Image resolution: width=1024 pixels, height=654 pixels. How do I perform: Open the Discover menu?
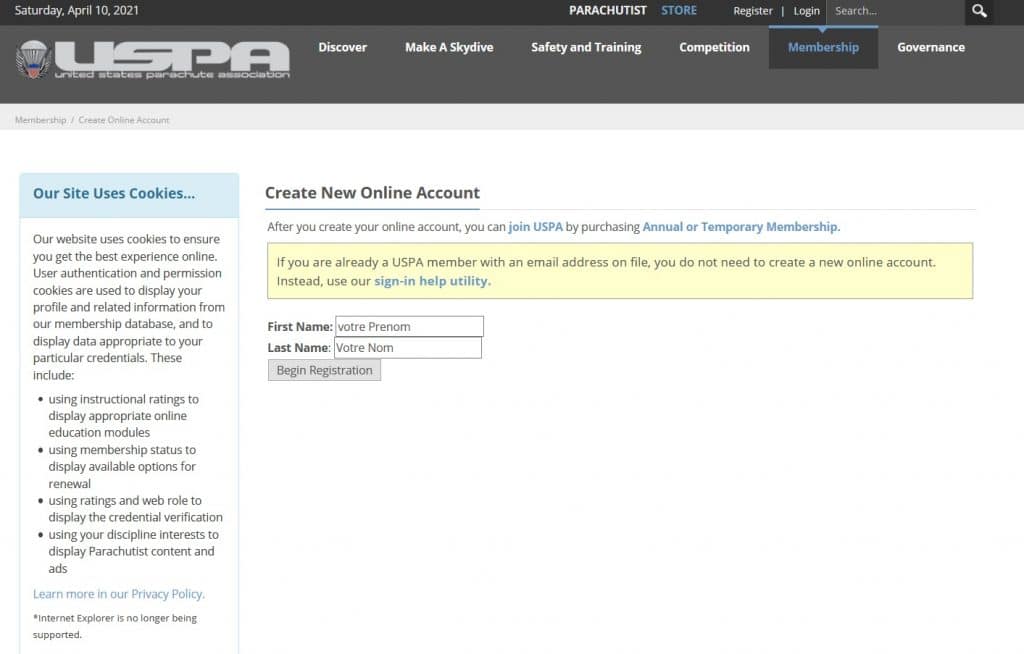[x=342, y=47]
